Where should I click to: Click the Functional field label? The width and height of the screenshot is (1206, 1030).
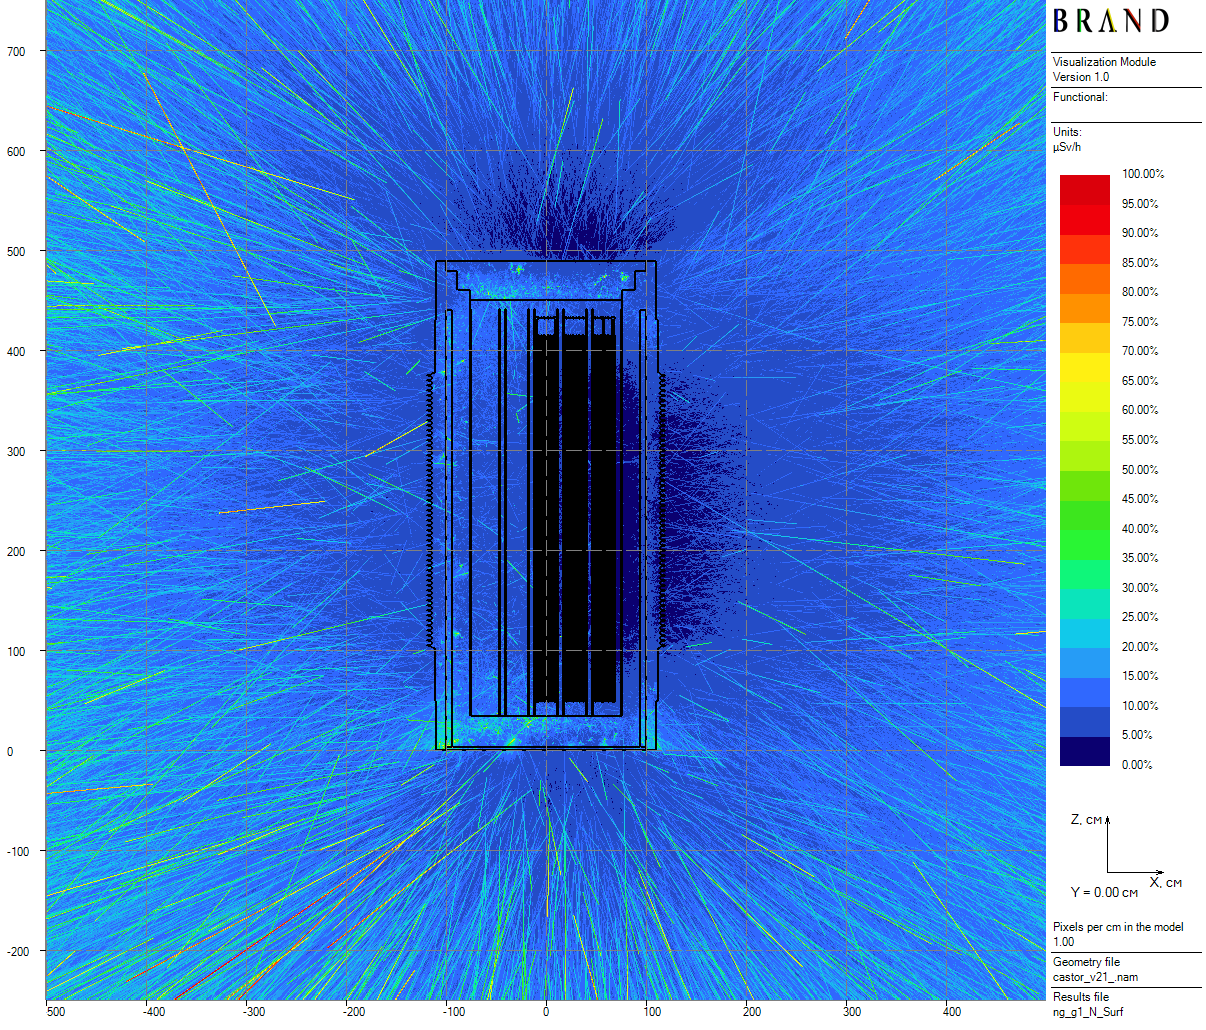(1080, 97)
